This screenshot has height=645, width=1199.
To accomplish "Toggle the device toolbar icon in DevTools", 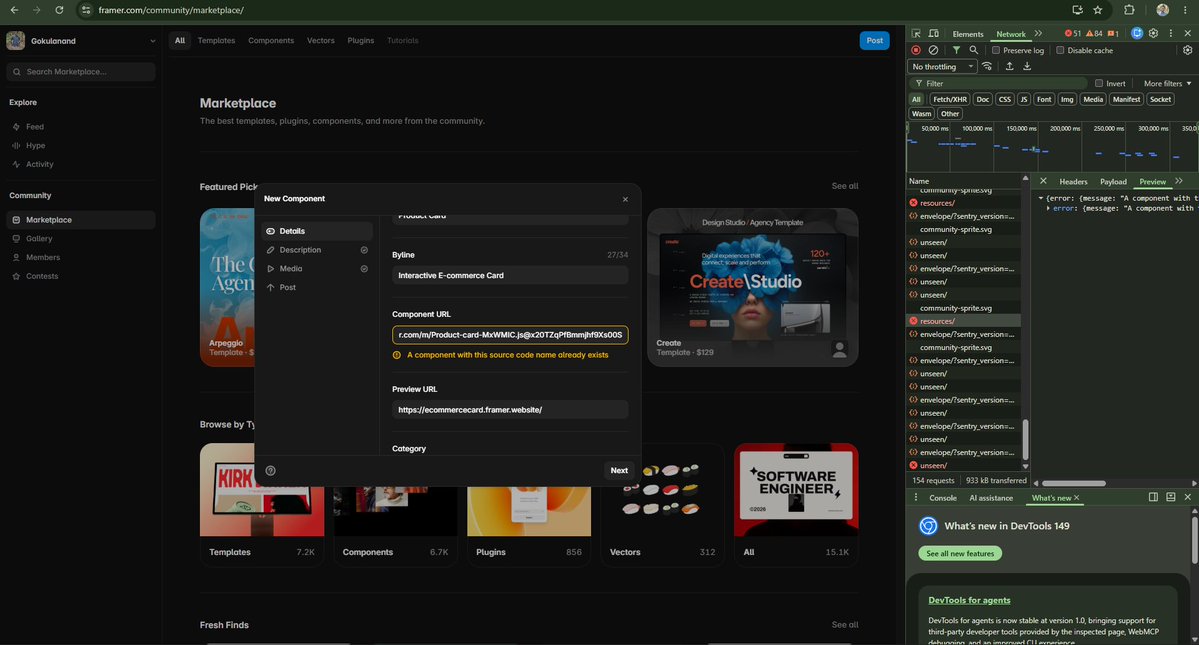I will tap(934, 34).
